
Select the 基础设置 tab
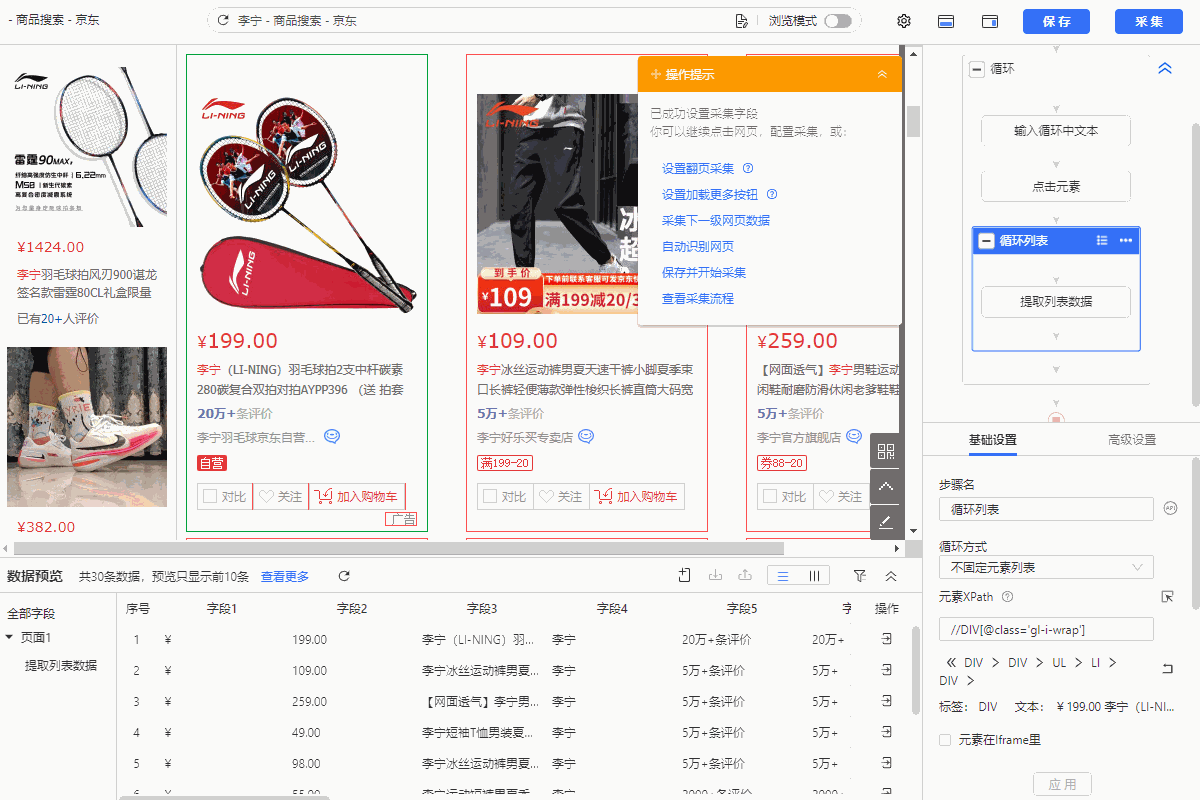(992, 440)
